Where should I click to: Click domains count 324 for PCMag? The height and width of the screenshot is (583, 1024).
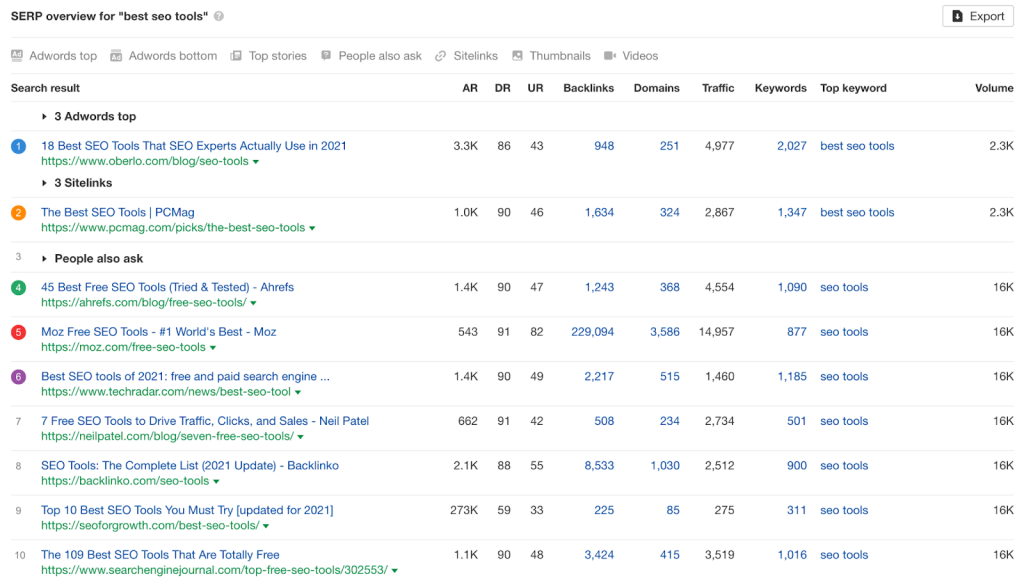[x=669, y=213]
